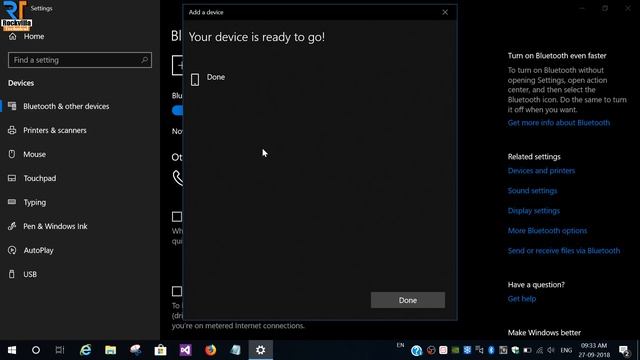The image size is (640, 360).
Task: Close the Add a device dialog
Action: pyautogui.click(x=445, y=12)
